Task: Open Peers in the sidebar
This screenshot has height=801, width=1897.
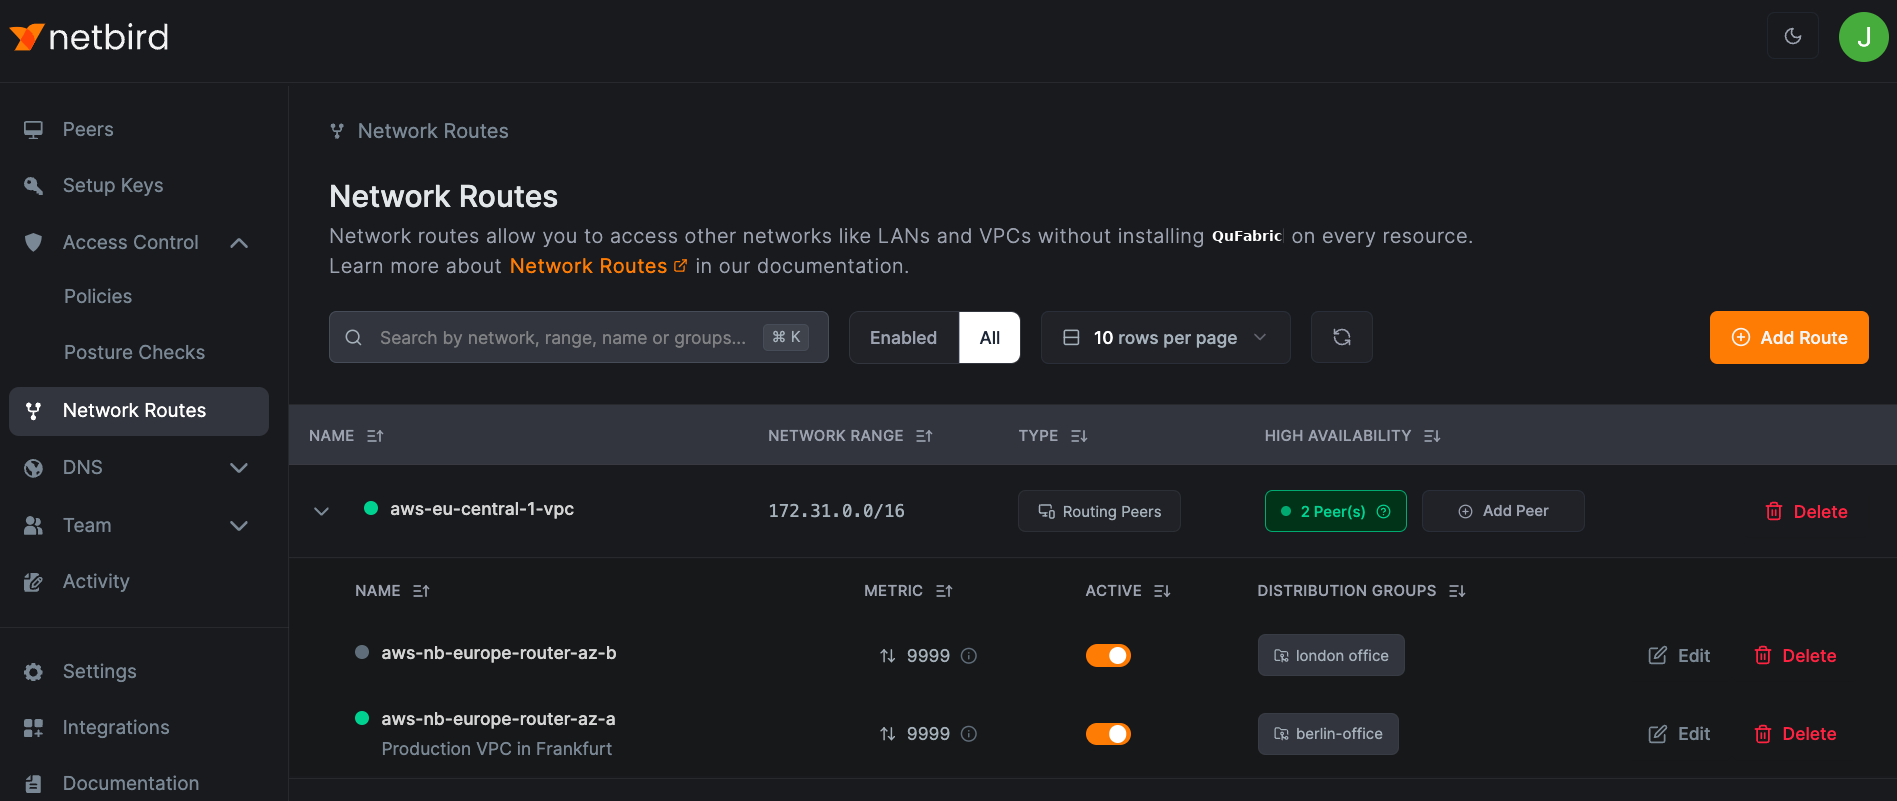Action: coord(88,130)
